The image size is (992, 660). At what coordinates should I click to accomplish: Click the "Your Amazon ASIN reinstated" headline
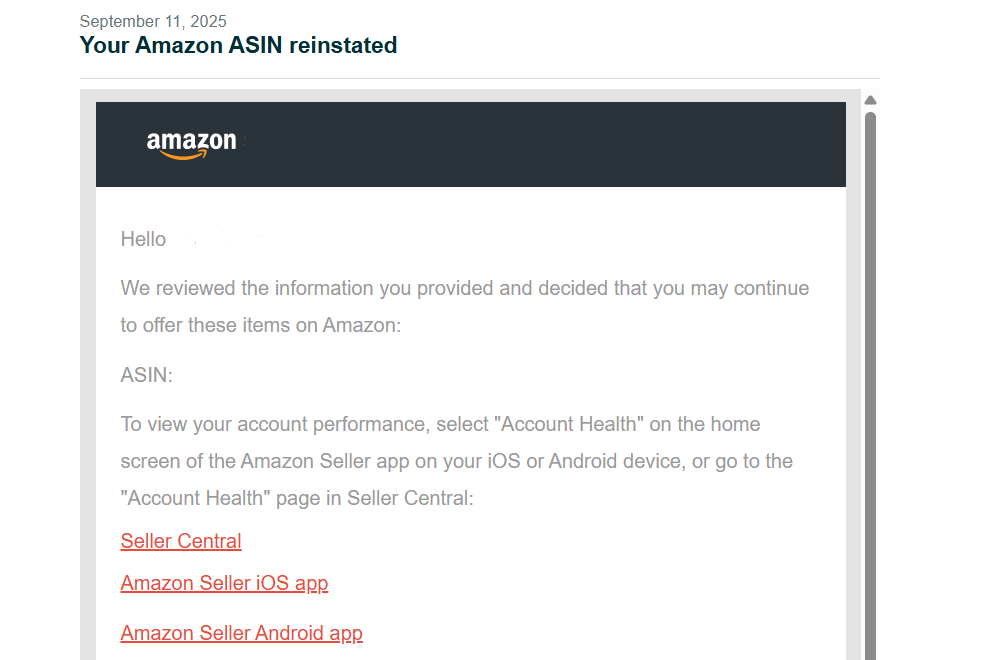238,45
